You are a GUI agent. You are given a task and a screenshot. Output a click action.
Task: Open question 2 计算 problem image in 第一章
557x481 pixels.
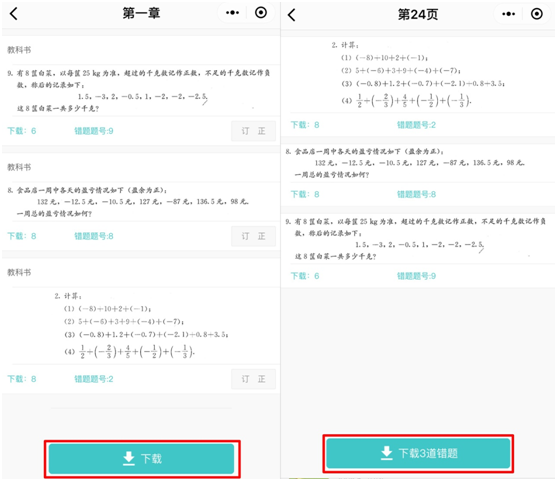click(x=142, y=326)
